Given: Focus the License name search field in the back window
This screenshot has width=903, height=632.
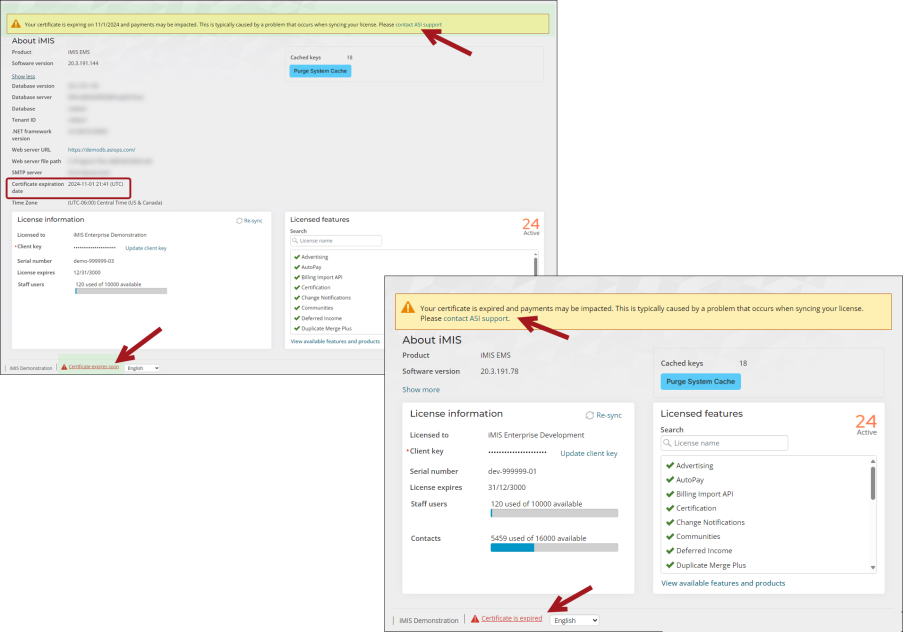Looking at the screenshot, I should point(336,241).
